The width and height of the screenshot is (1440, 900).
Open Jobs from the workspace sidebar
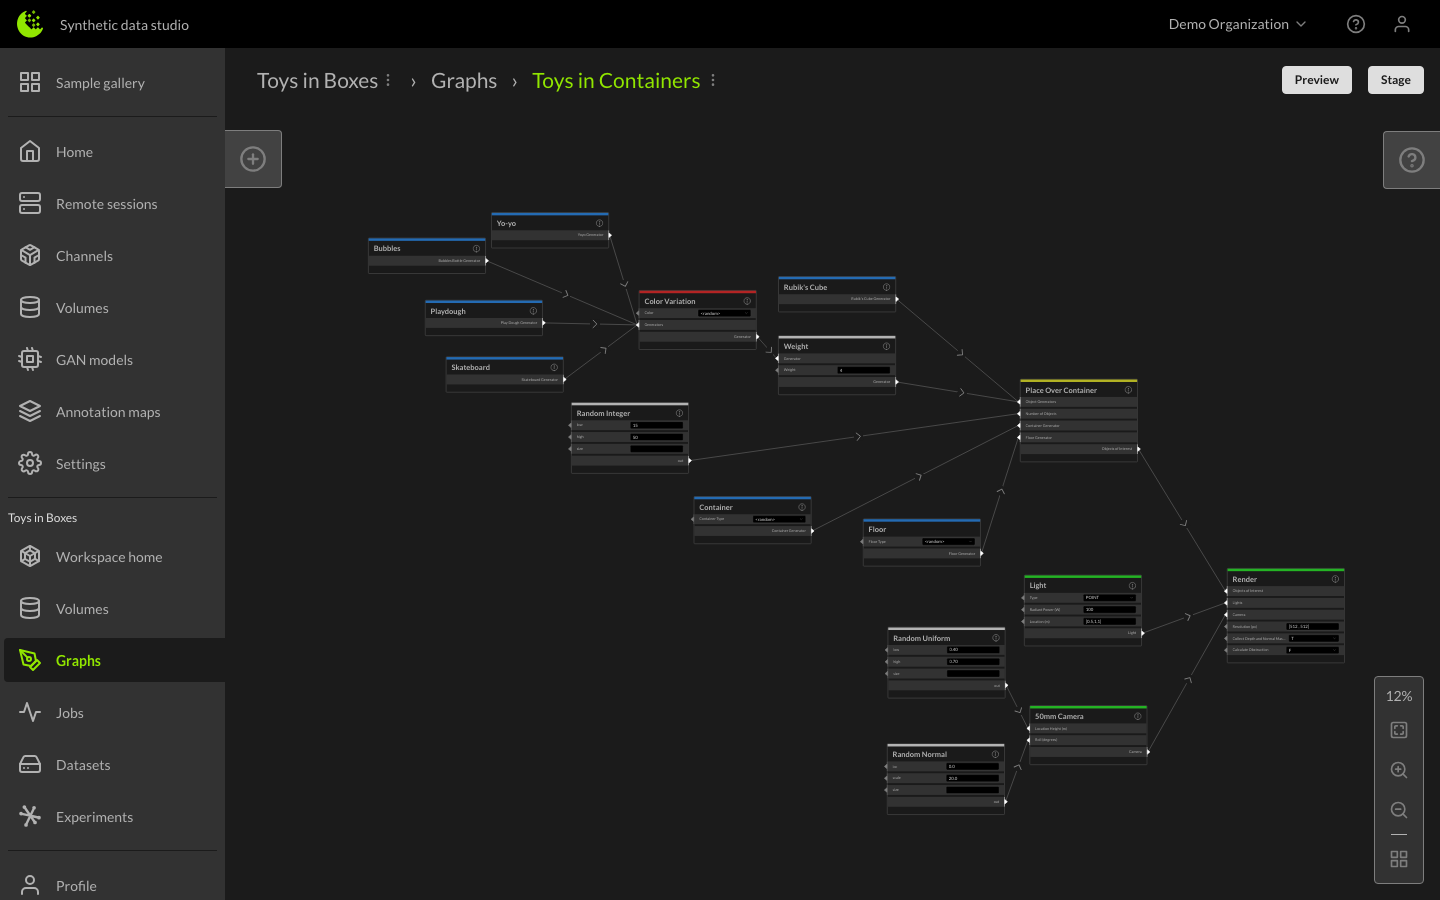(x=70, y=712)
